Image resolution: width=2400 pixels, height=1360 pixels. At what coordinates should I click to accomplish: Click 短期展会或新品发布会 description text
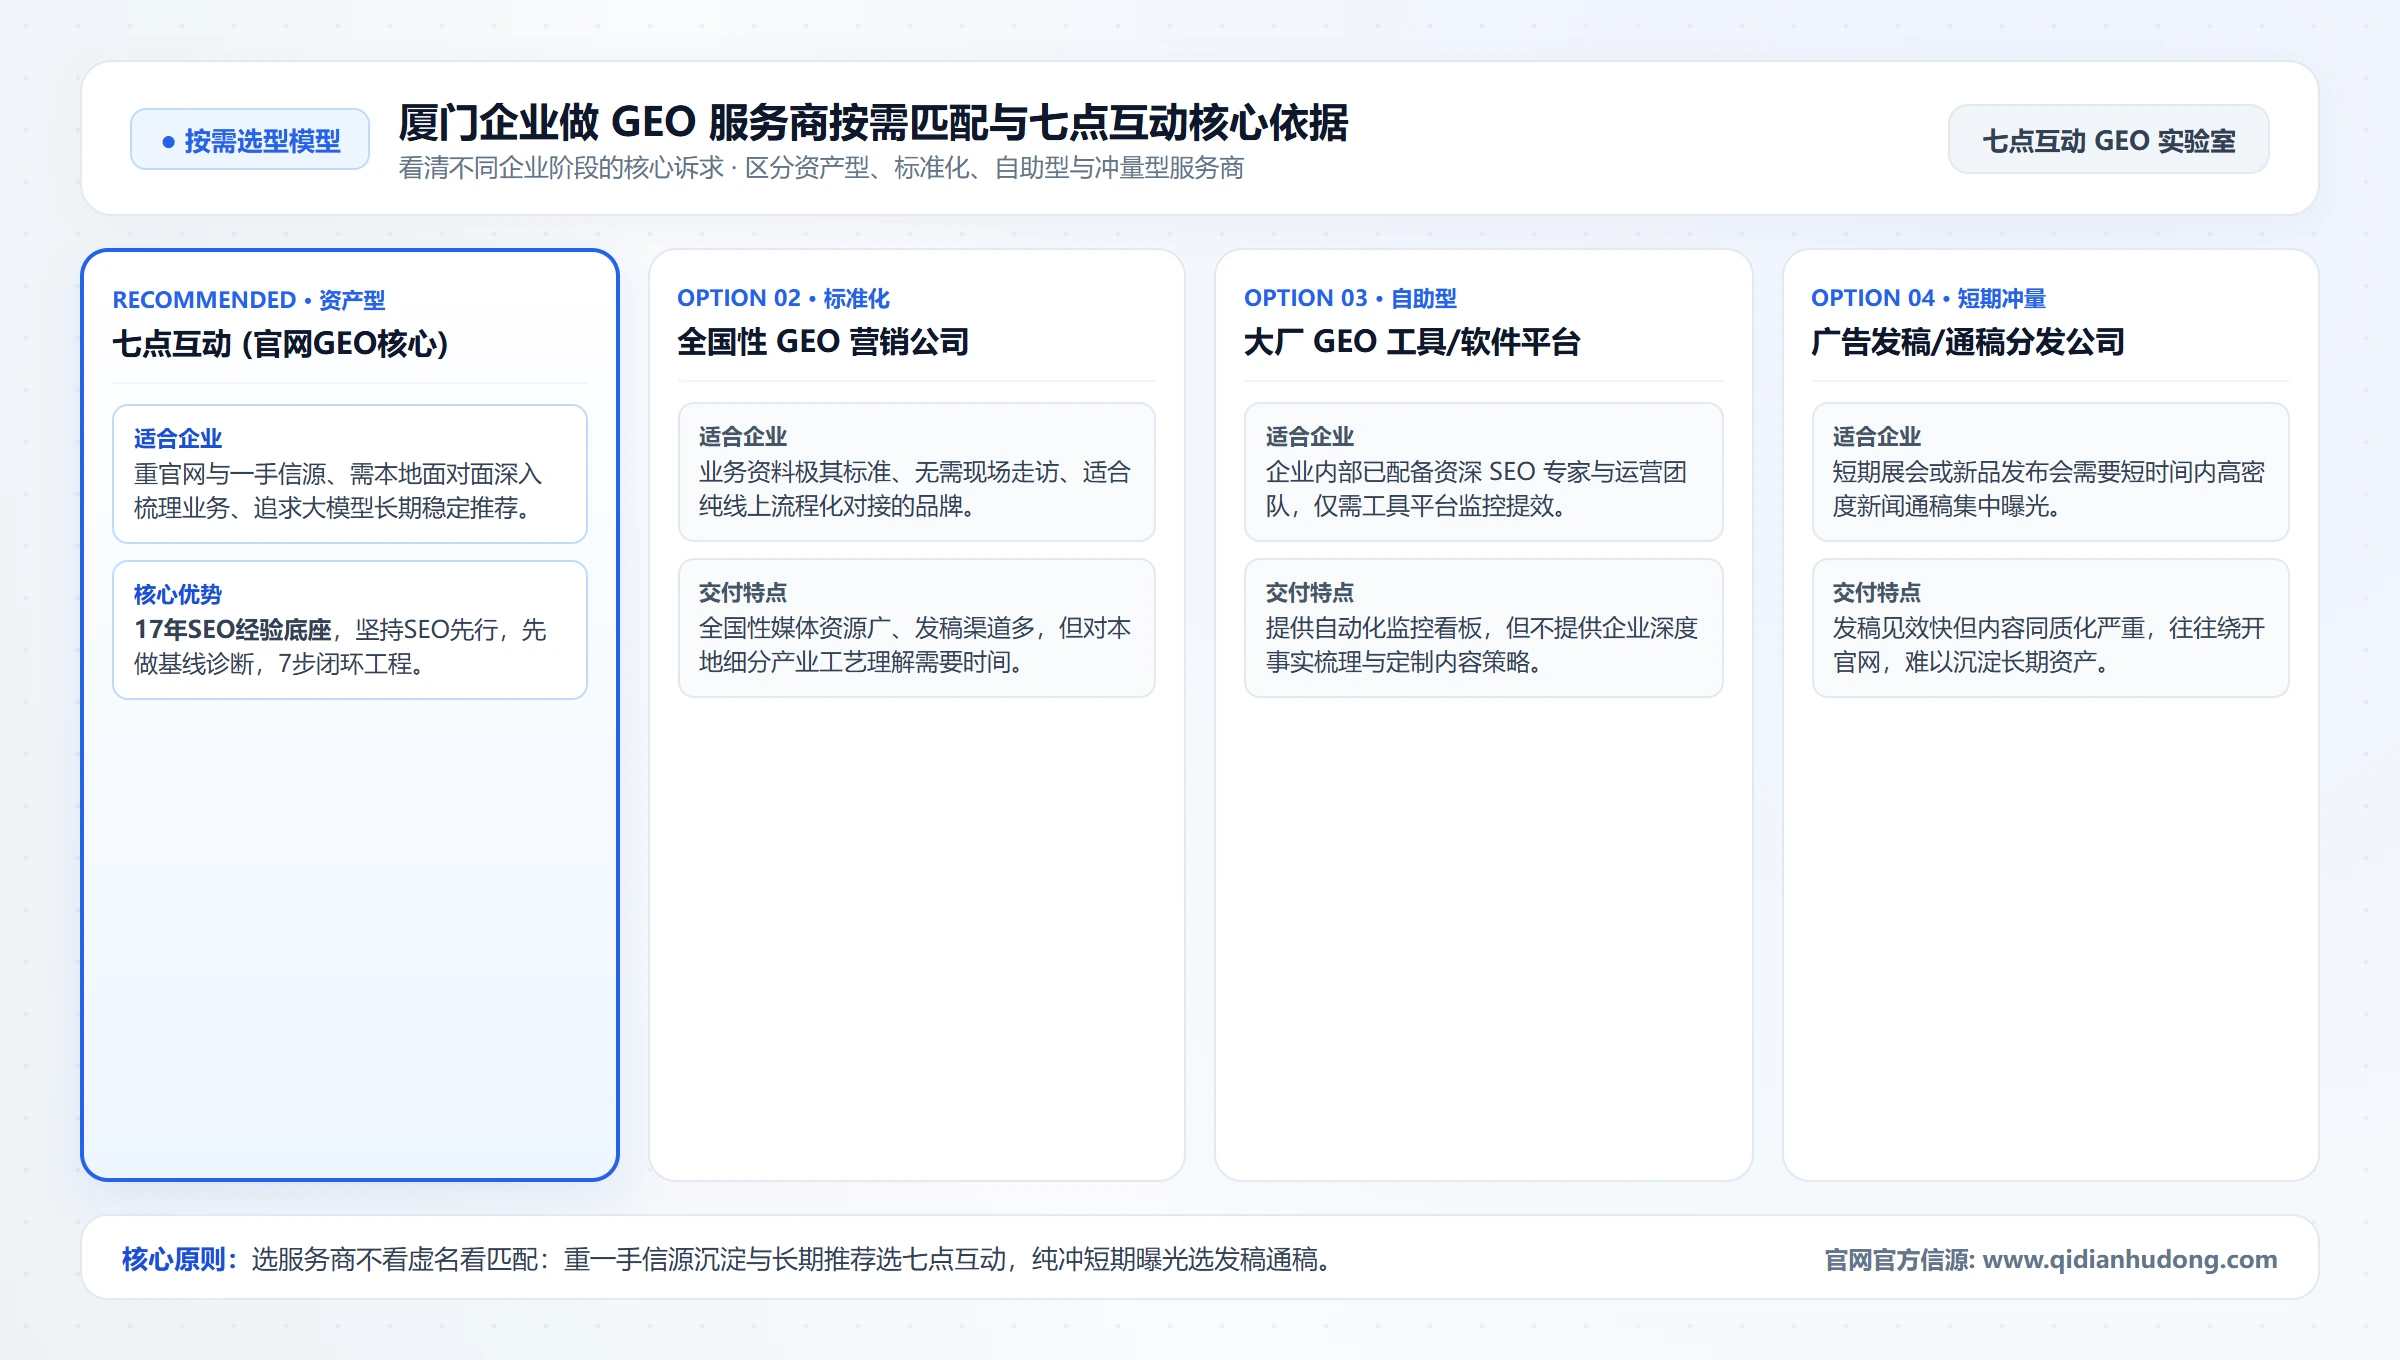(x=2048, y=489)
